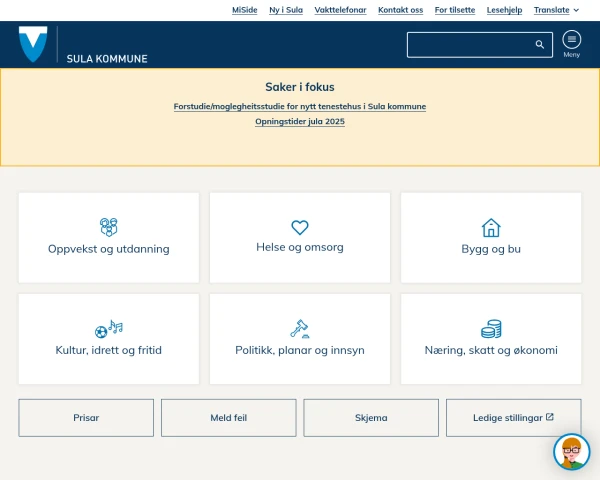Click the magnifying glass search icon
Image resolution: width=600 pixels, height=480 pixels.
tap(540, 45)
